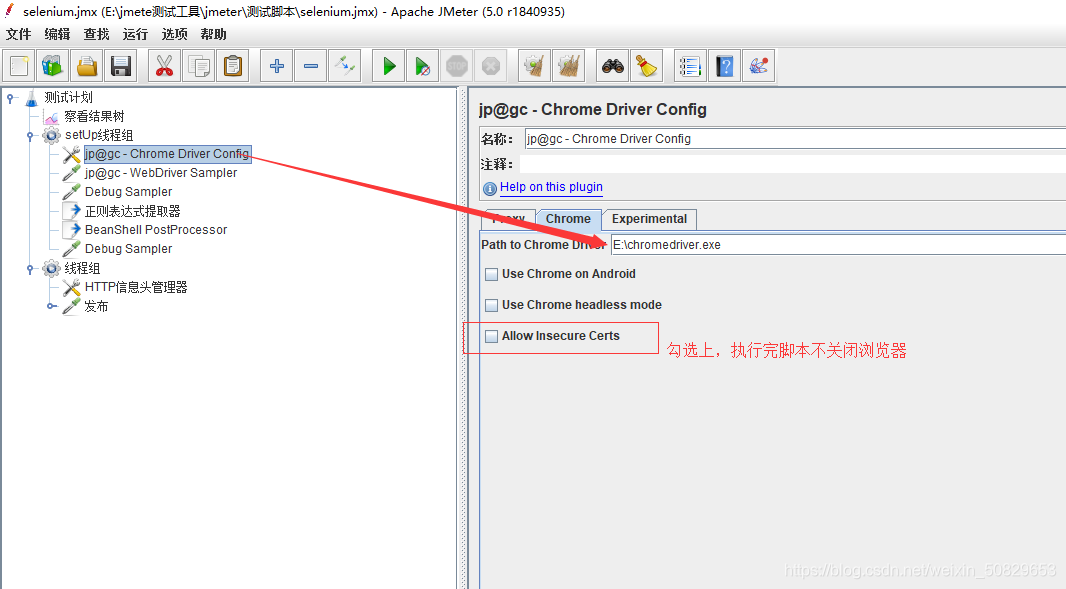Reset search with the yellow broom icon
This screenshot has height=589, width=1066.
point(647,66)
